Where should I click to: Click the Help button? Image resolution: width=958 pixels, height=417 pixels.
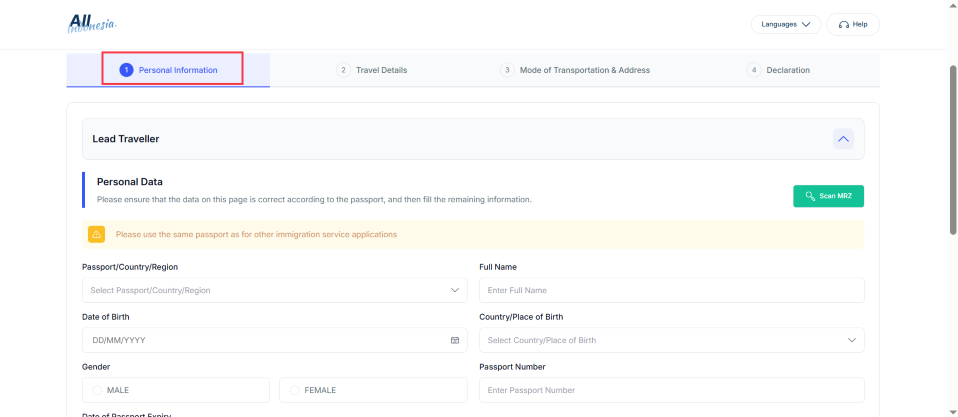(x=853, y=24)
